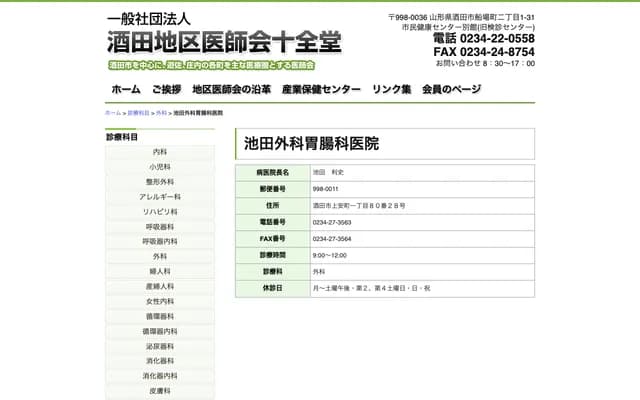Viewport: 640px width, 400px height.
Task: Go to 地区医師会の沿革 in the navigation
Action: pyautogui.click(x=232, y=89)
